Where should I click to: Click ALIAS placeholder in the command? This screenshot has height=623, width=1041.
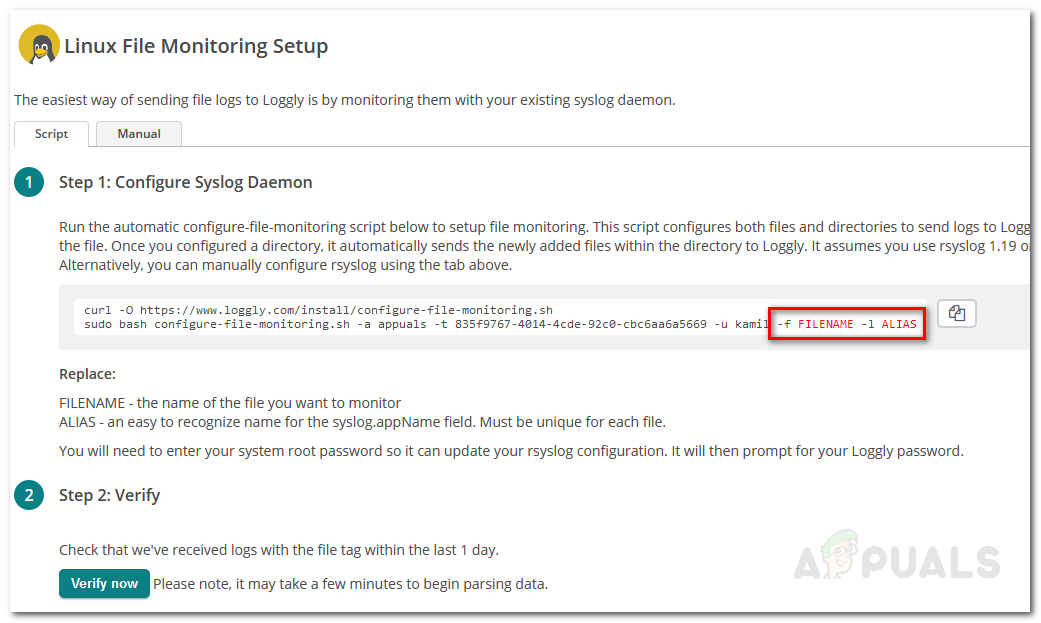point(899,324)
